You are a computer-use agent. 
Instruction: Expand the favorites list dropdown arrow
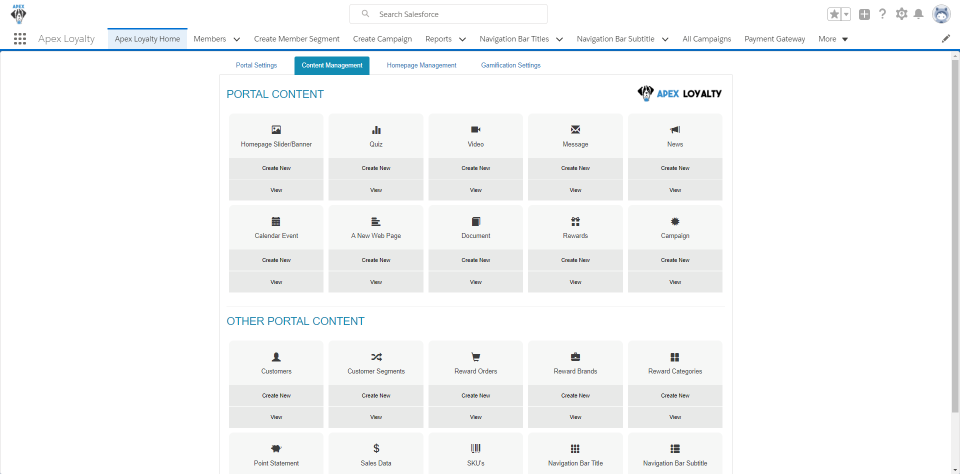tap(846, 14)
